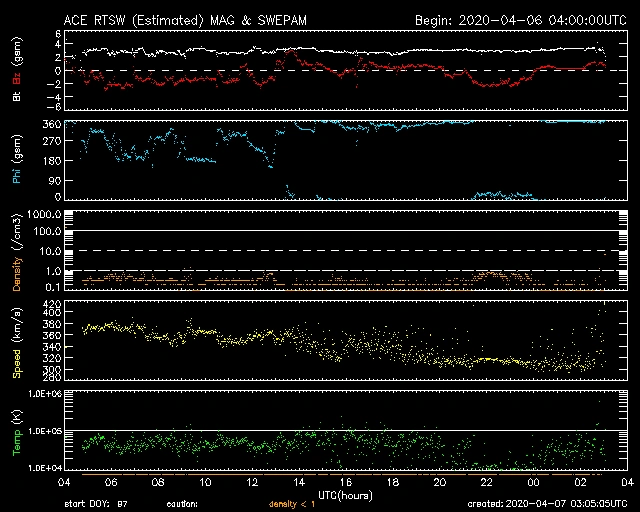Viewport: 640px width, 512px height.
Task: Click the 00 hour tick on the time axis
Action: coord(533,482)
